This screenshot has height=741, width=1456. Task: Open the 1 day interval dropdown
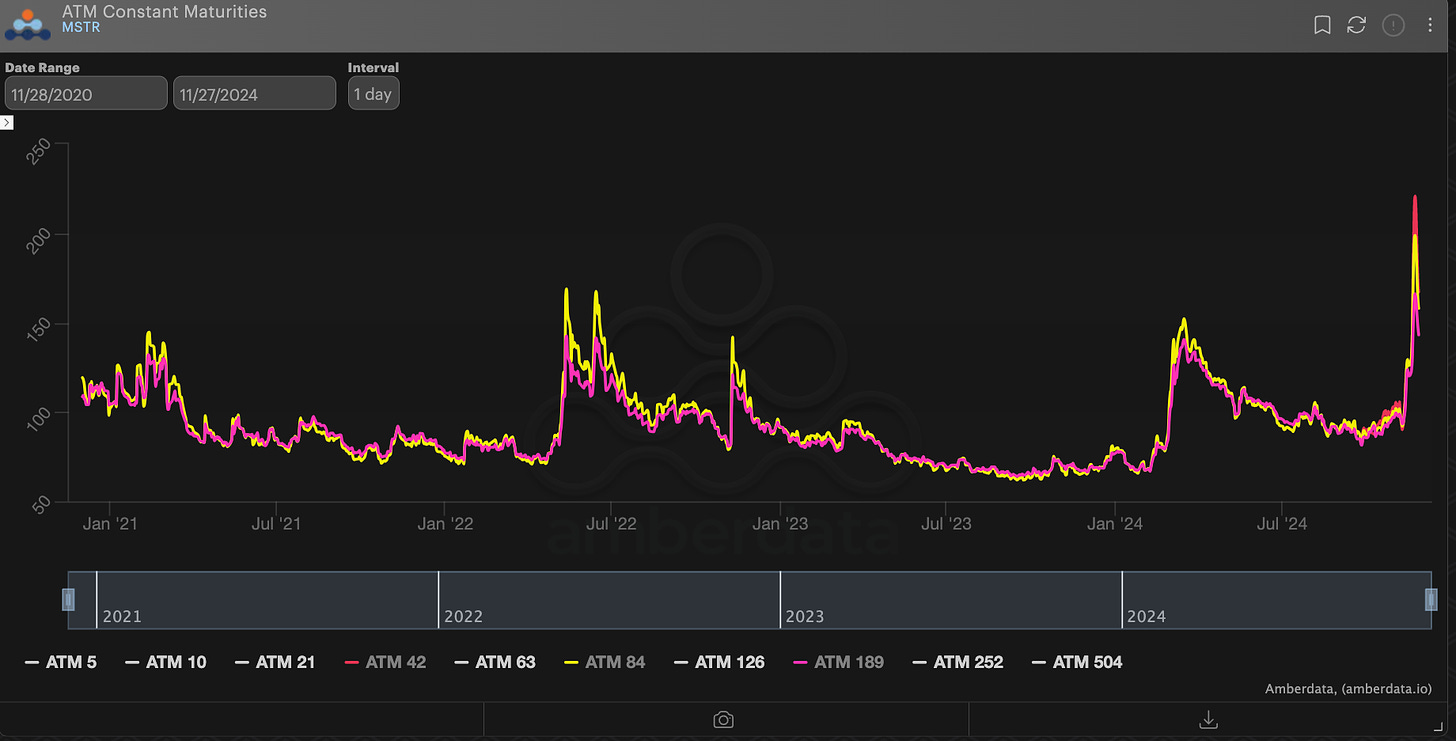[373, 94]
